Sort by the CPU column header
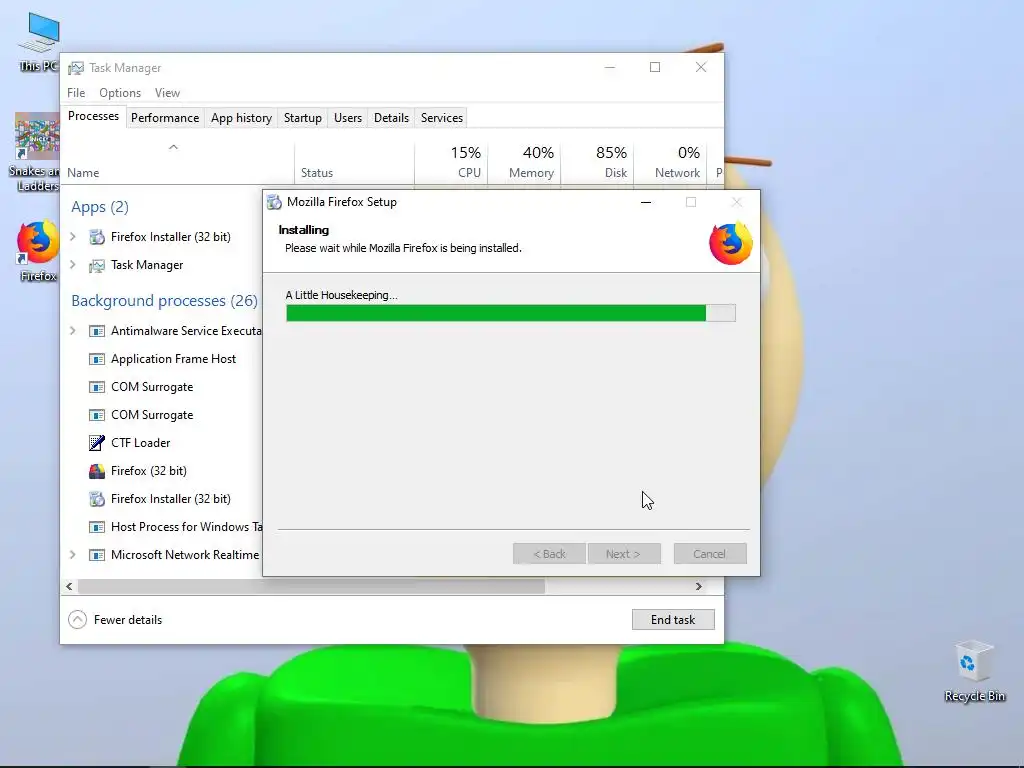The width and height of the screenshot is (1024, 768). tap(451, 162)
